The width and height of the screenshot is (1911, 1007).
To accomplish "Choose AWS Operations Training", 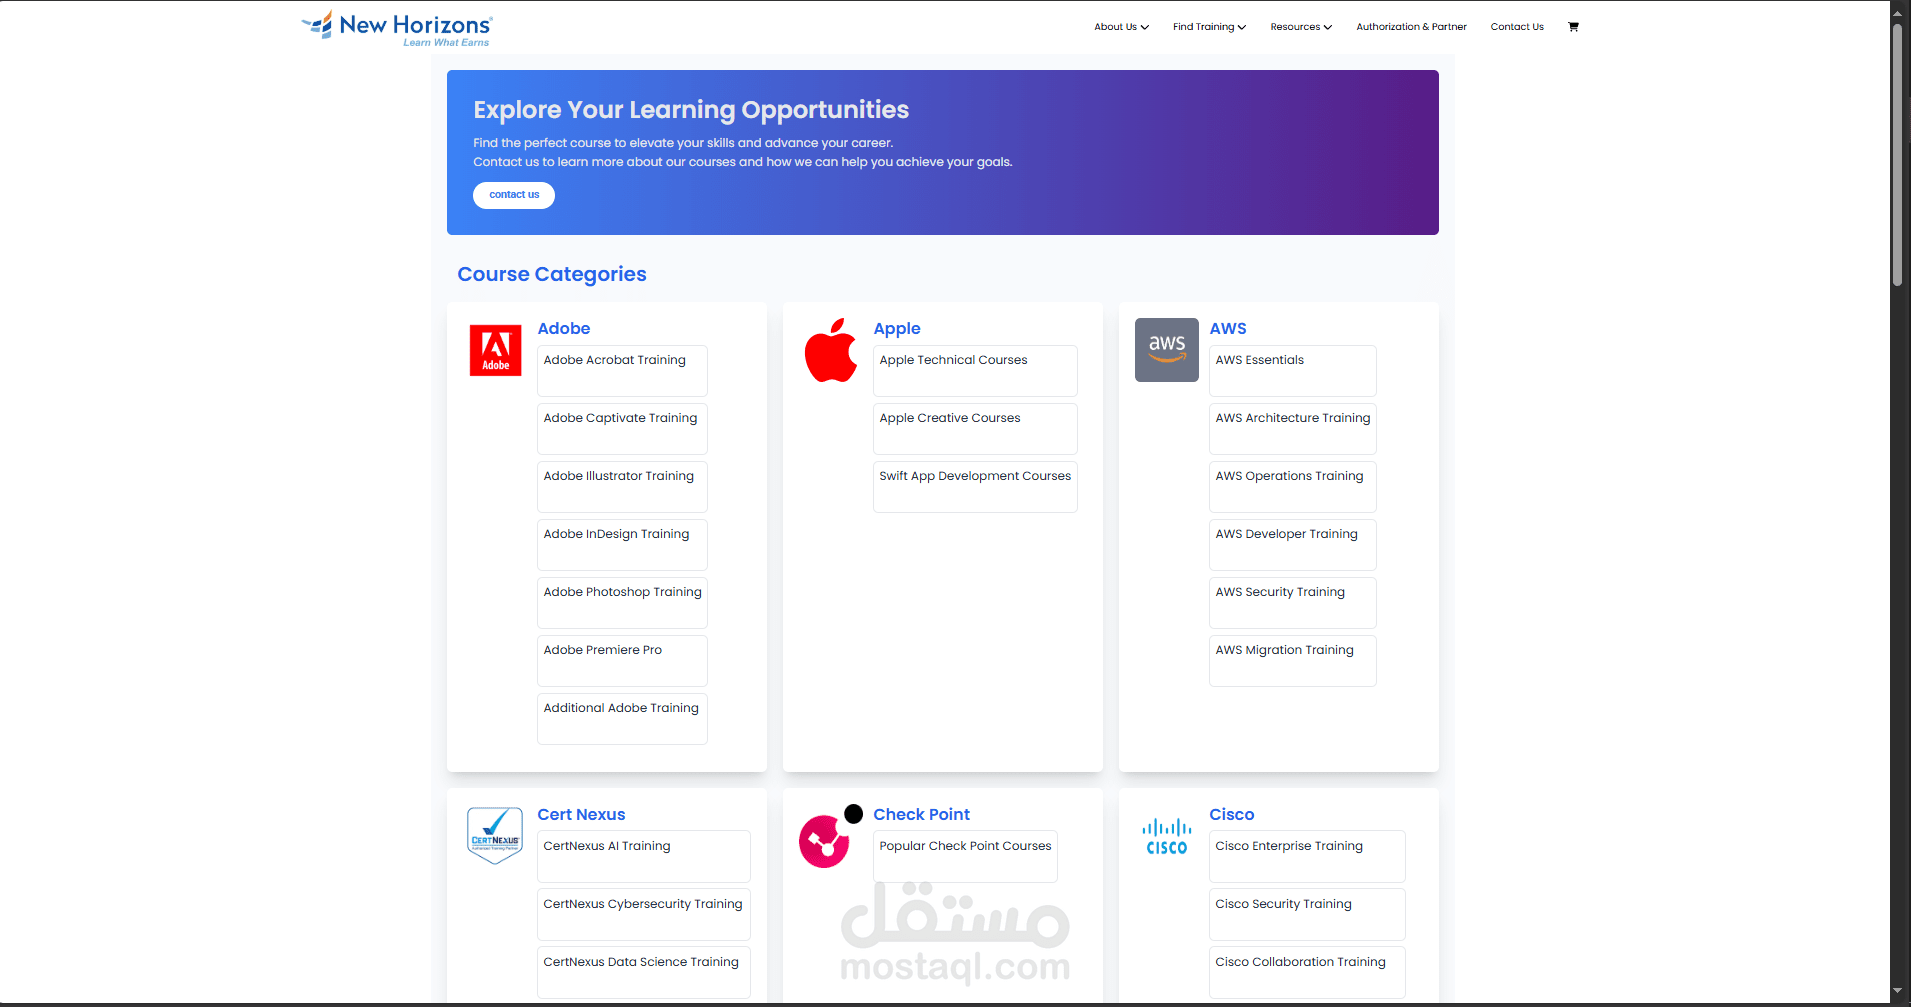I will (1293, 487).
